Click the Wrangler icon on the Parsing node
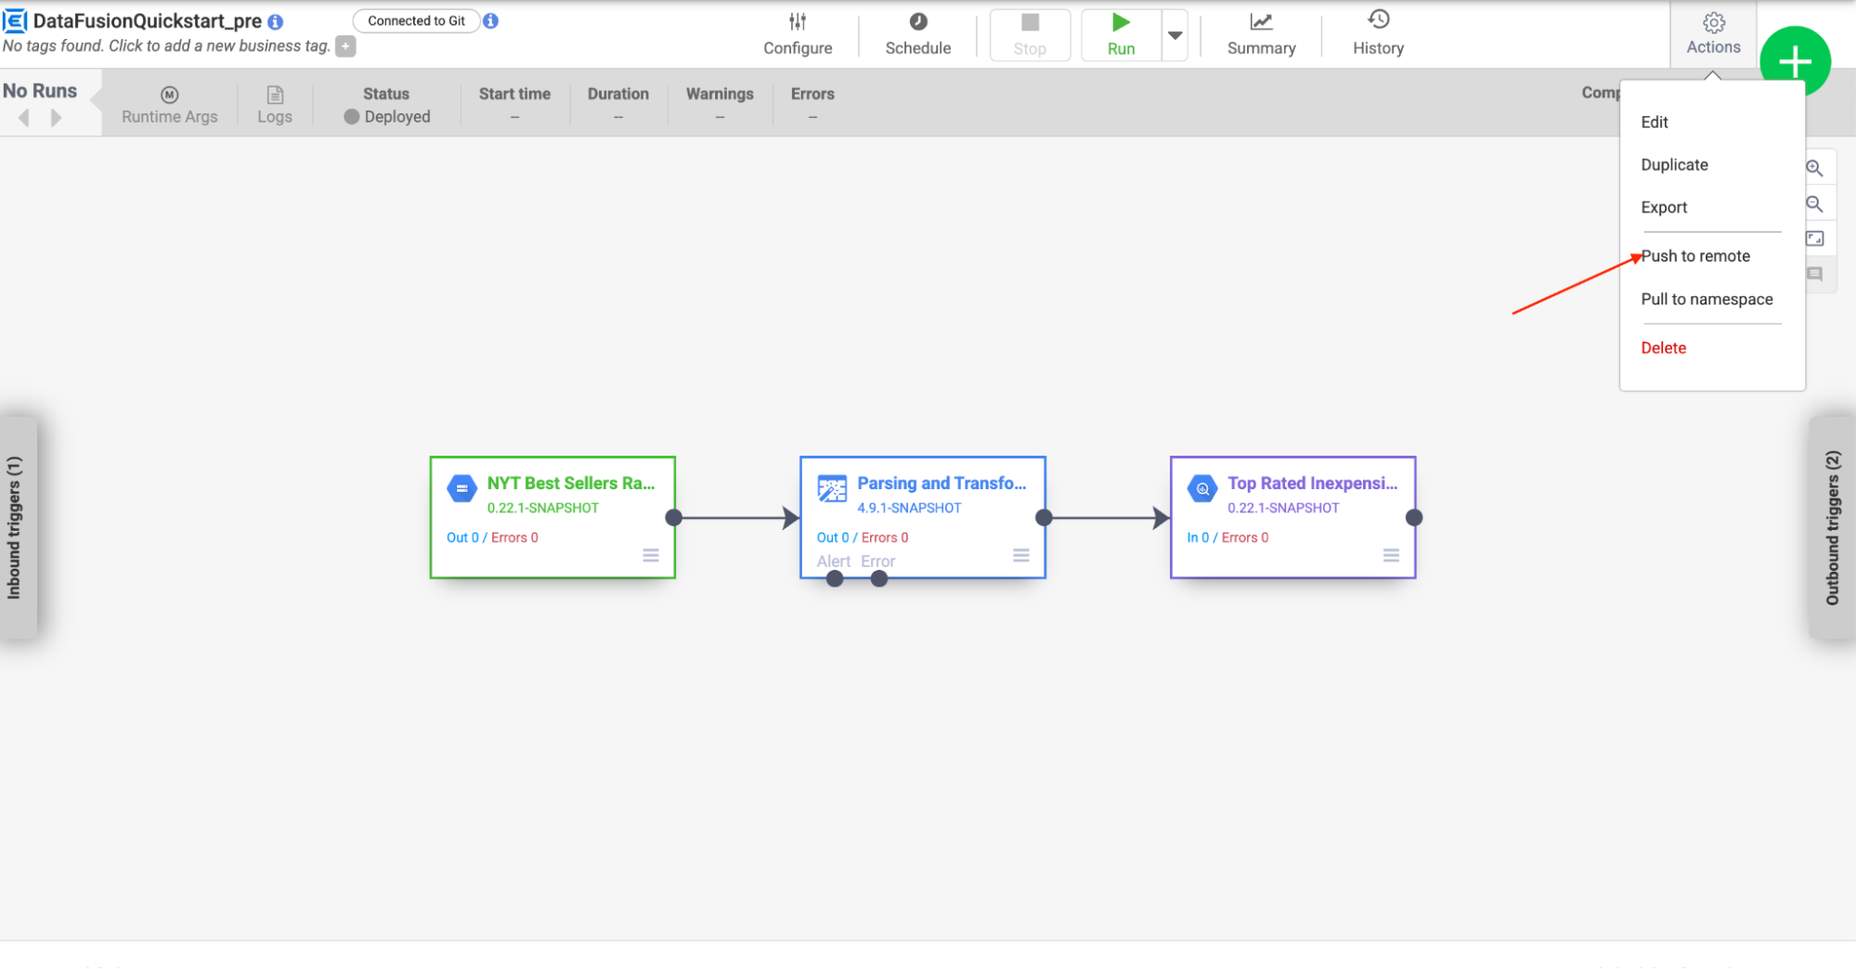Viewport: 1856px width, 969px height. pos(831,489)
